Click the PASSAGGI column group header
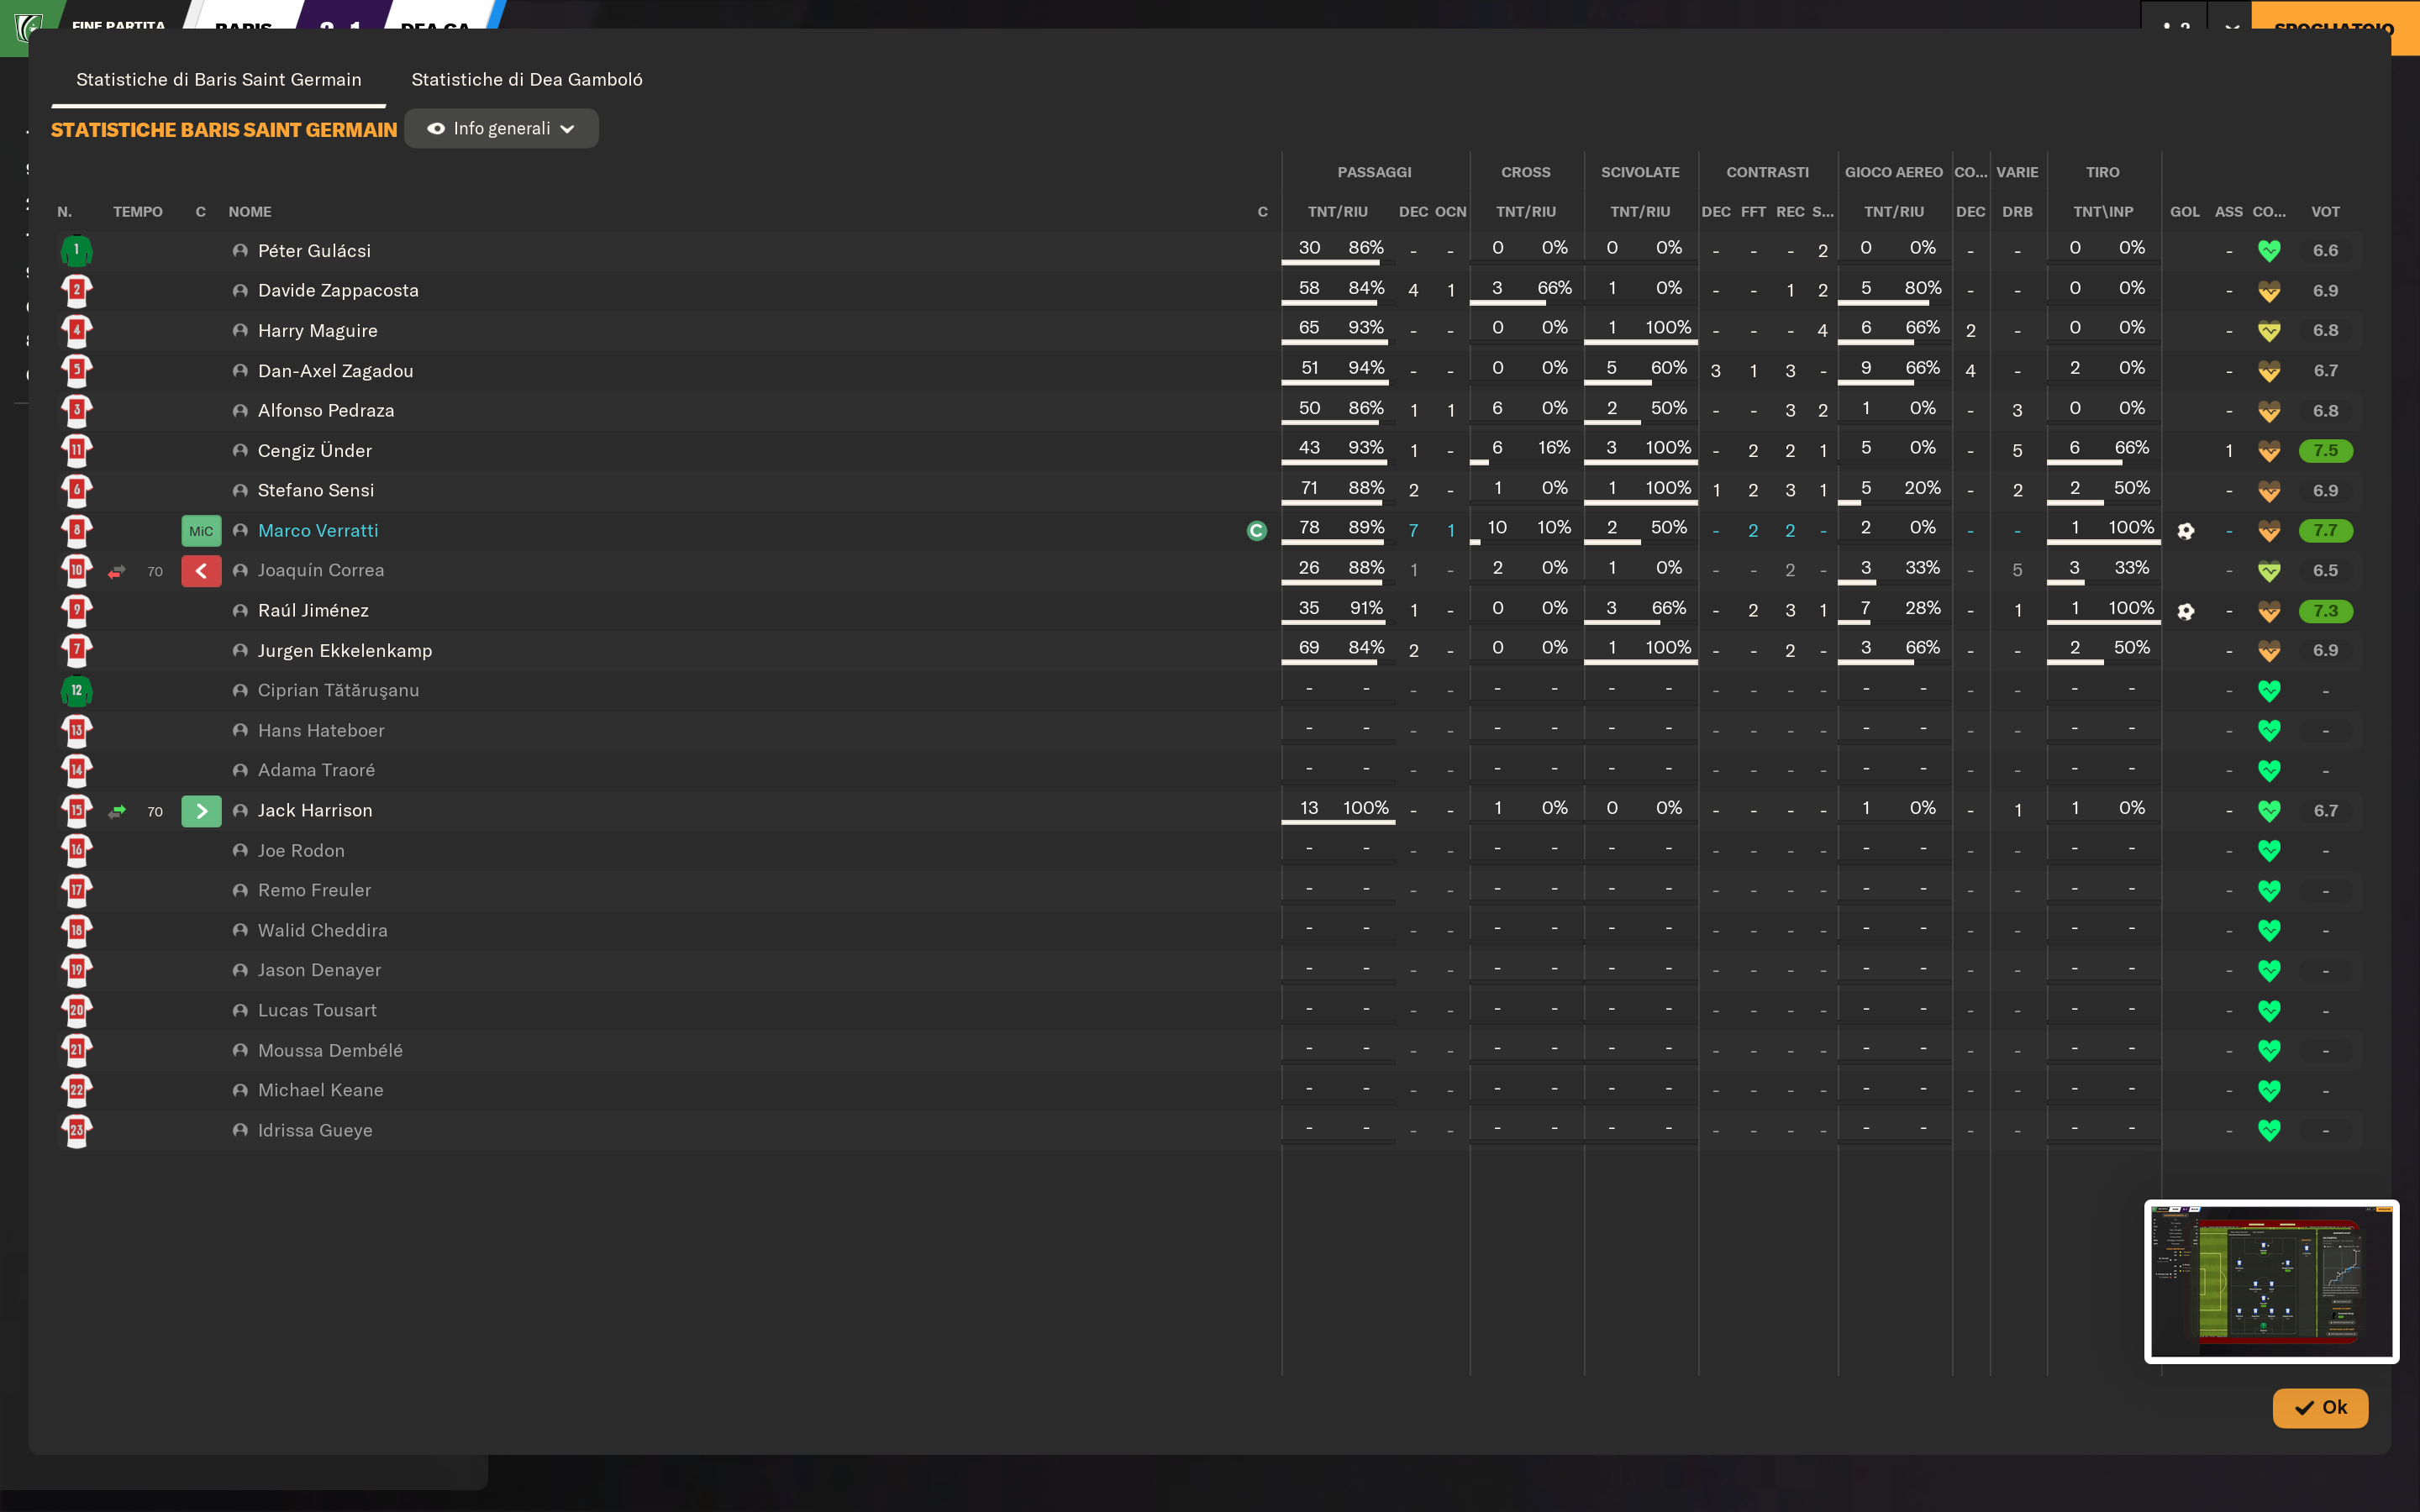Screen dimensions: 2420x1512 point(1374,172)
